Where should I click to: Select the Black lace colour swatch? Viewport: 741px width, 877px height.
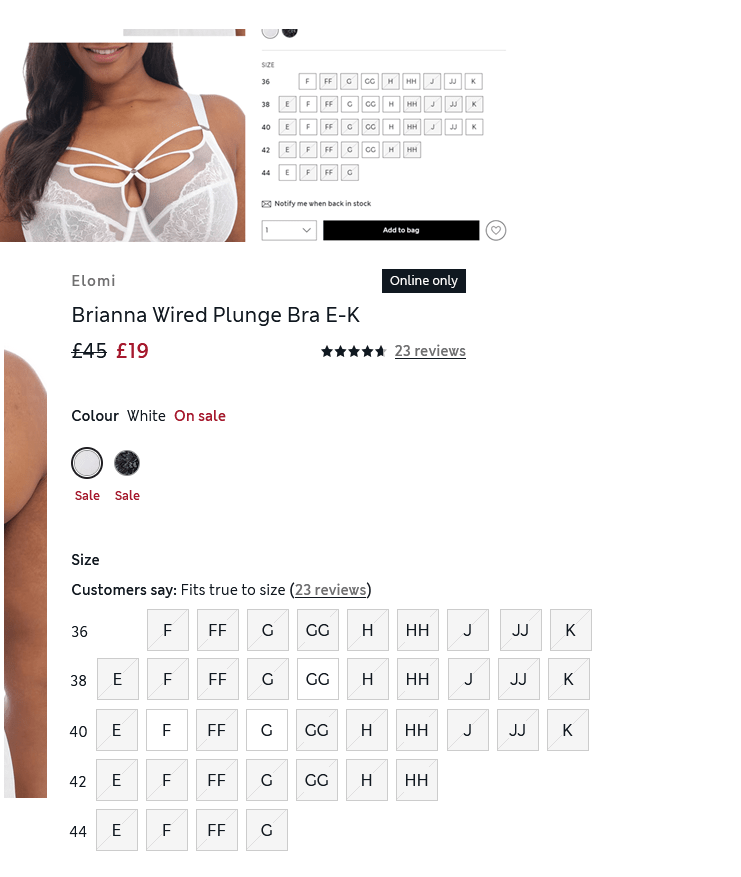(x=127, y=463)
